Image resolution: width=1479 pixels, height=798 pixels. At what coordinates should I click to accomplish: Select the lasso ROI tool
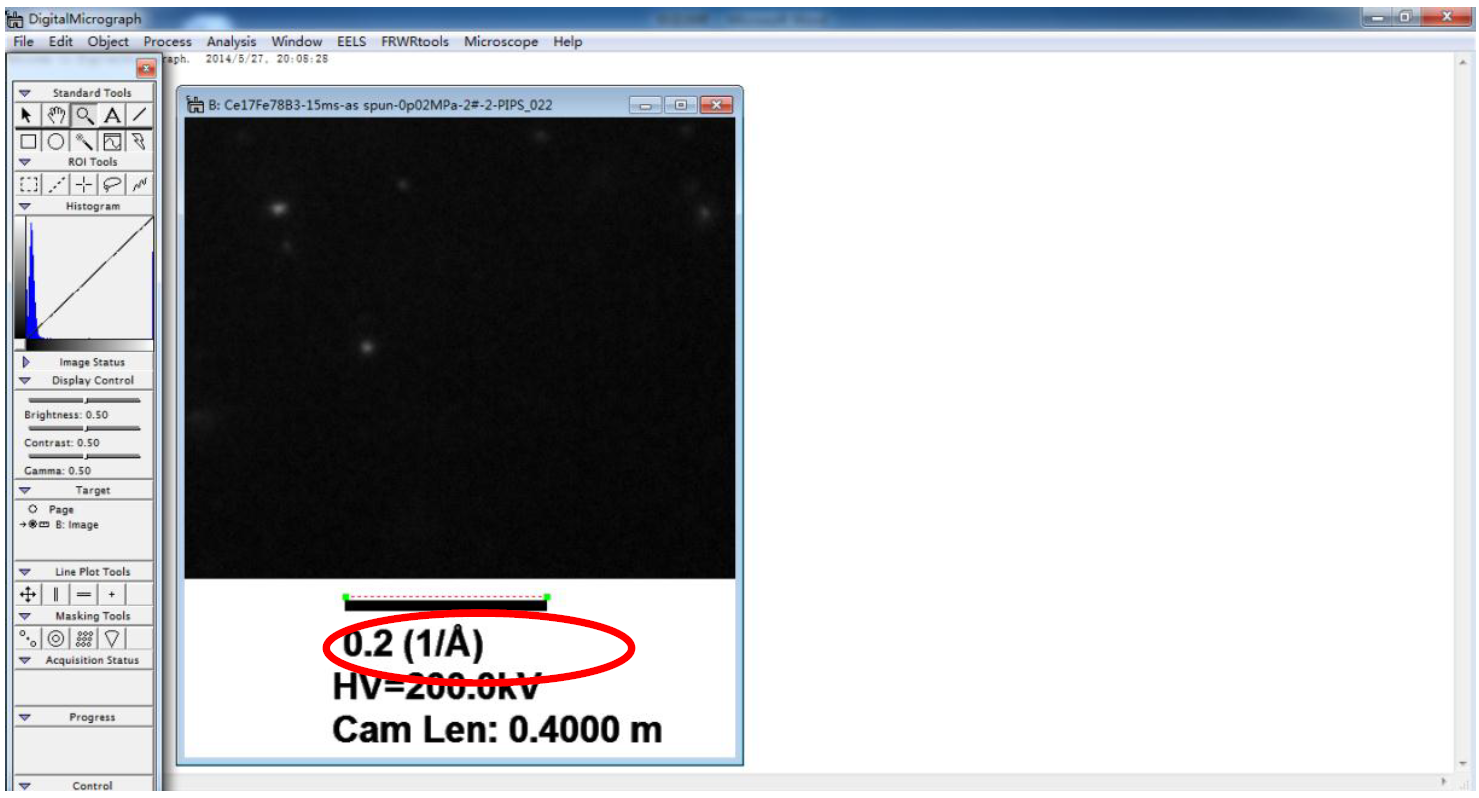(x=112, y=184)
